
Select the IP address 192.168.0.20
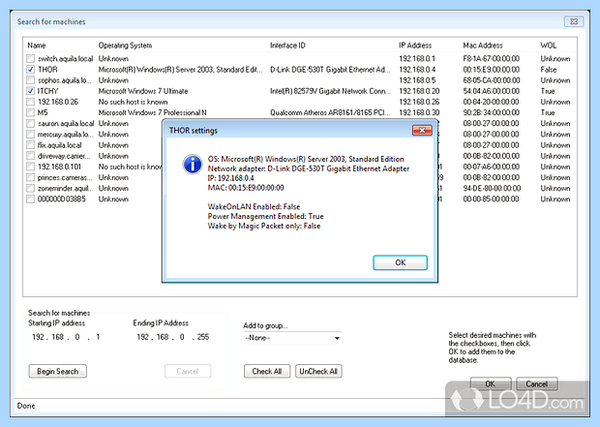pos(419,91)
